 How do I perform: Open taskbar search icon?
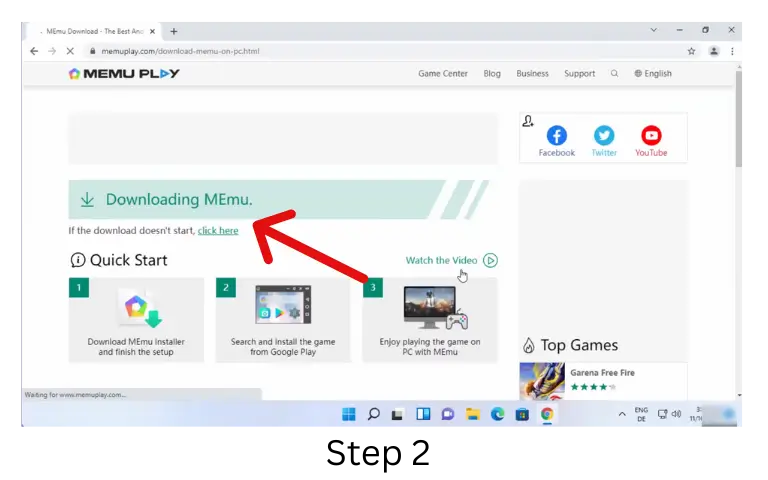click(373, 414)
